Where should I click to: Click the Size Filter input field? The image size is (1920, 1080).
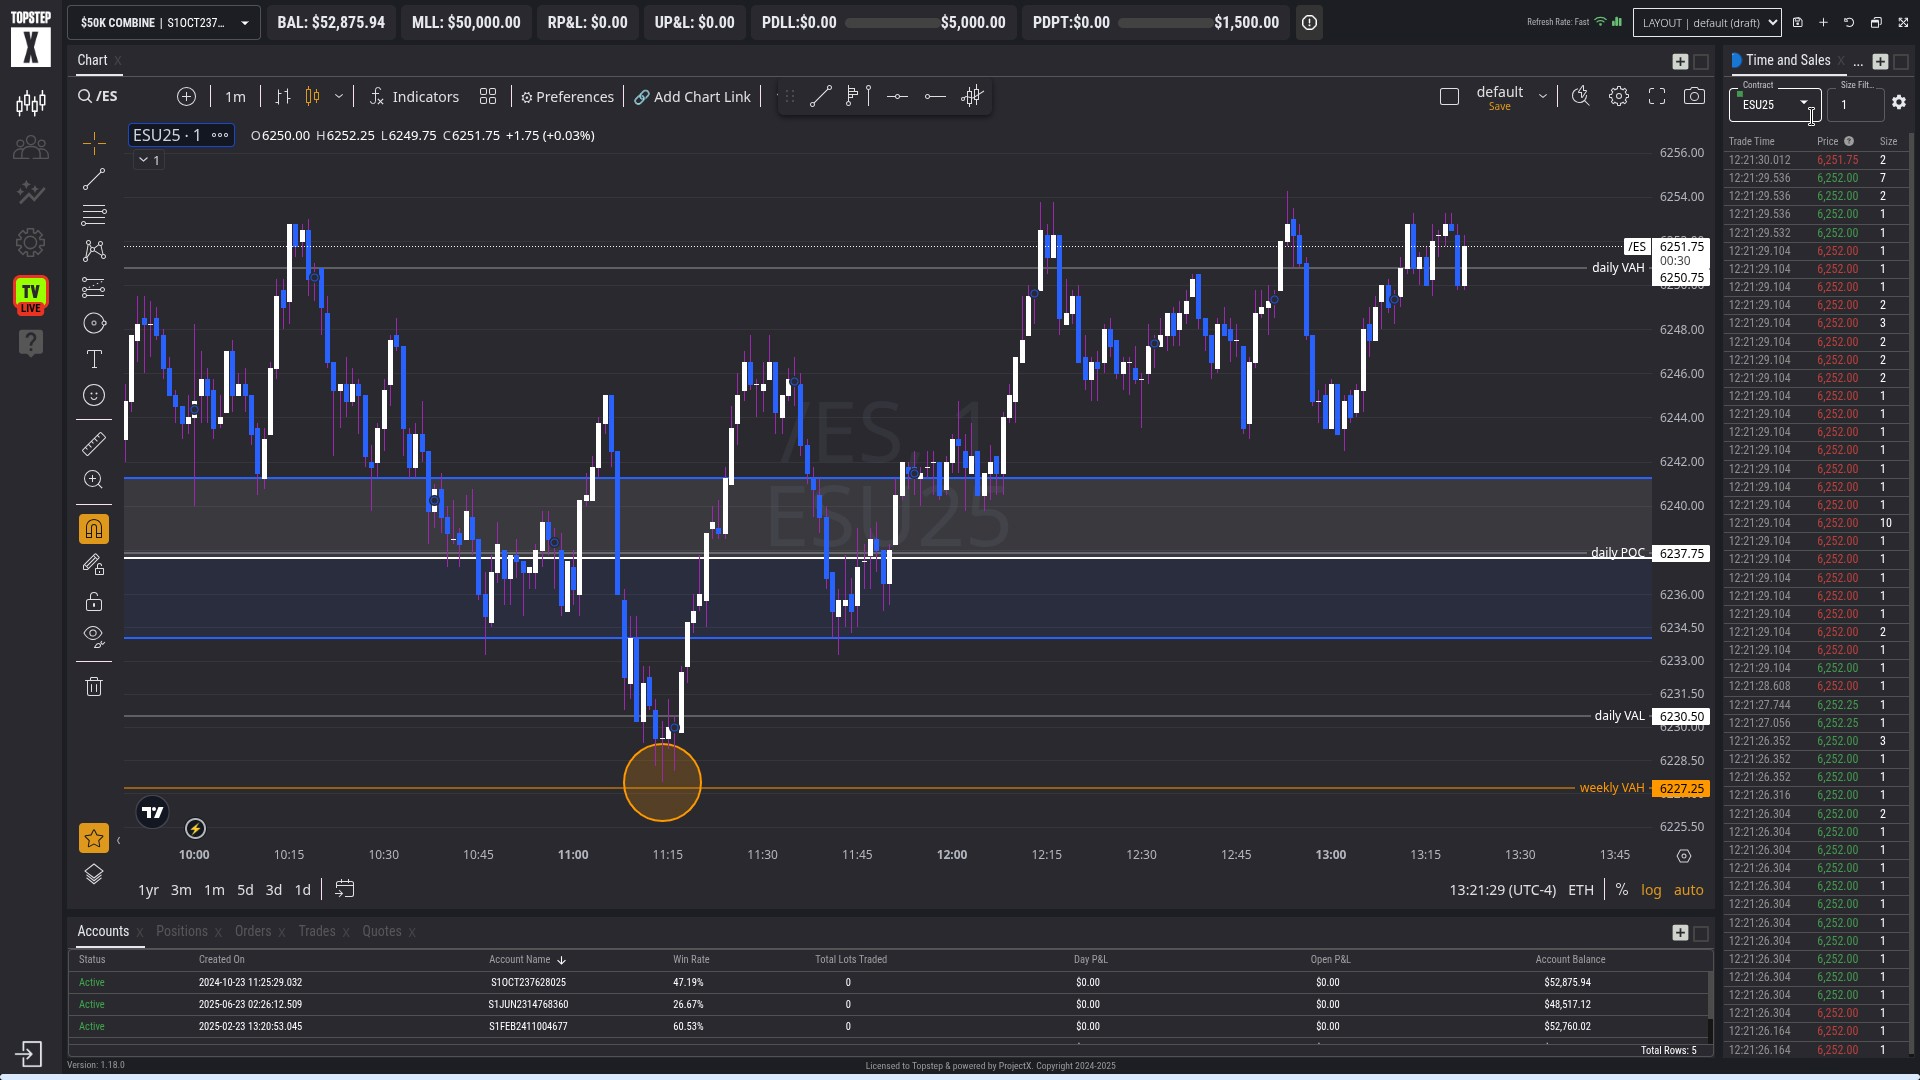pyautogui.click(x=1855, y=104)
